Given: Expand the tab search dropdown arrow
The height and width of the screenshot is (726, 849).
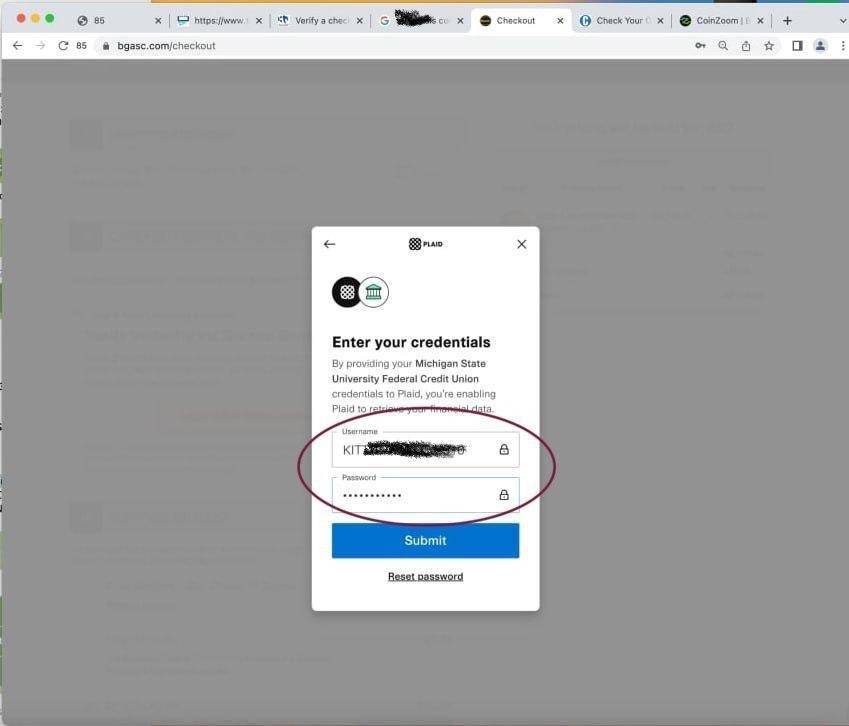Looking at the screenshot, I should [843, 21].
